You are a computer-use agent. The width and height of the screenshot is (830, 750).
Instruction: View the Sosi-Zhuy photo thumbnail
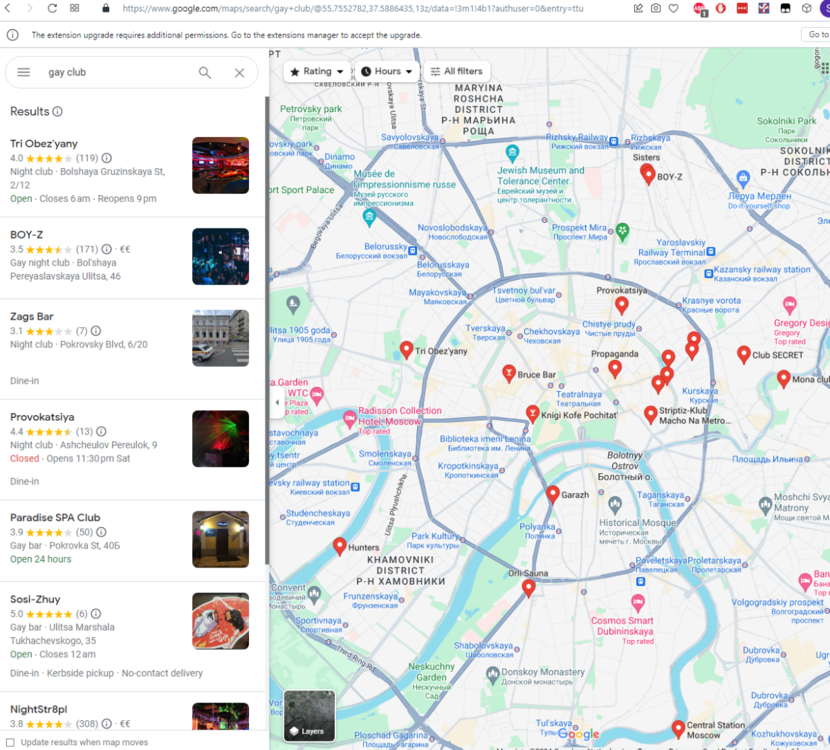pyautogui.click(x=220, y=621)
